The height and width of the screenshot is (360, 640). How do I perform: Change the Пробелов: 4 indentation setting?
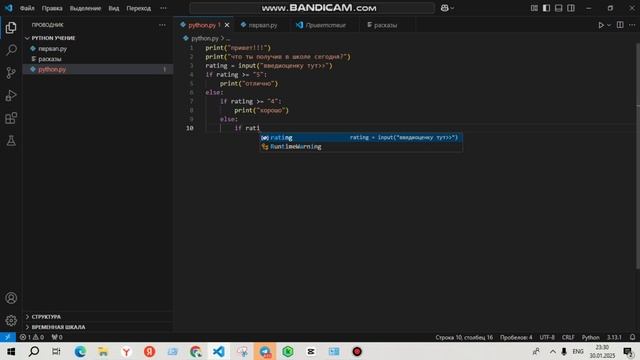(516, 338)
